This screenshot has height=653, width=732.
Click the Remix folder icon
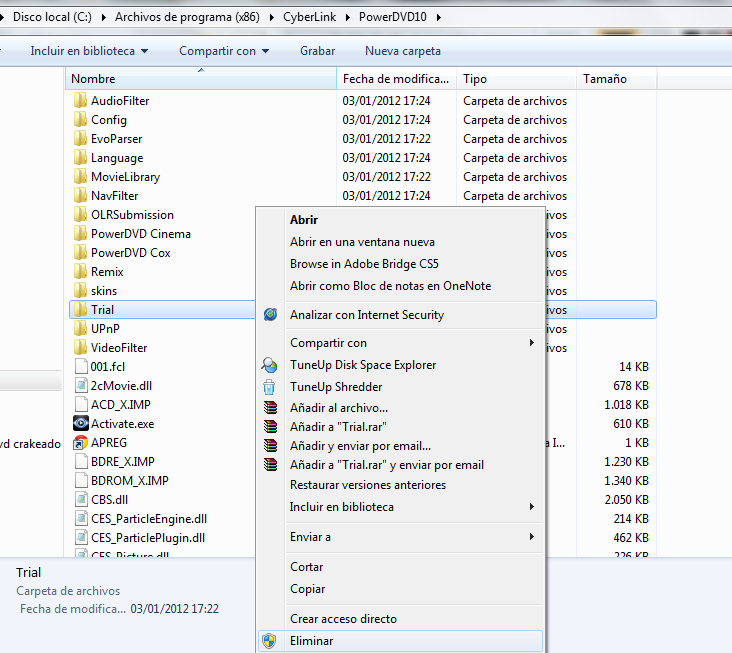pyautogui.click(x=80, y=272)
